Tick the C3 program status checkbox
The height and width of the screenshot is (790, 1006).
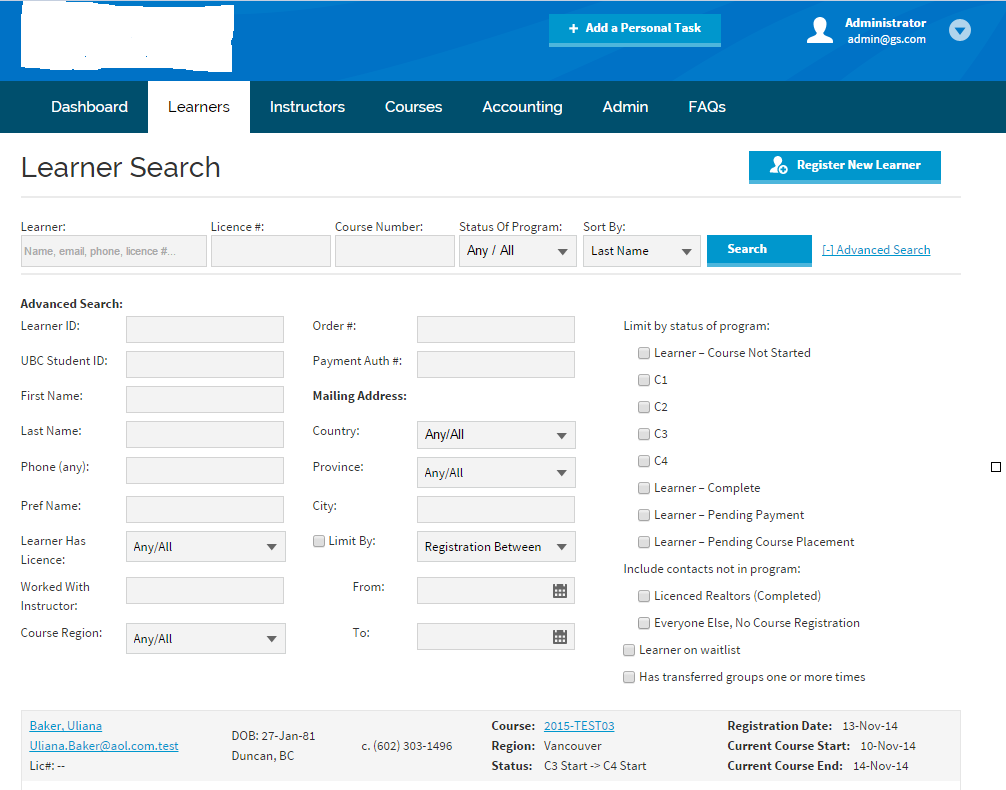coord(644,434)
